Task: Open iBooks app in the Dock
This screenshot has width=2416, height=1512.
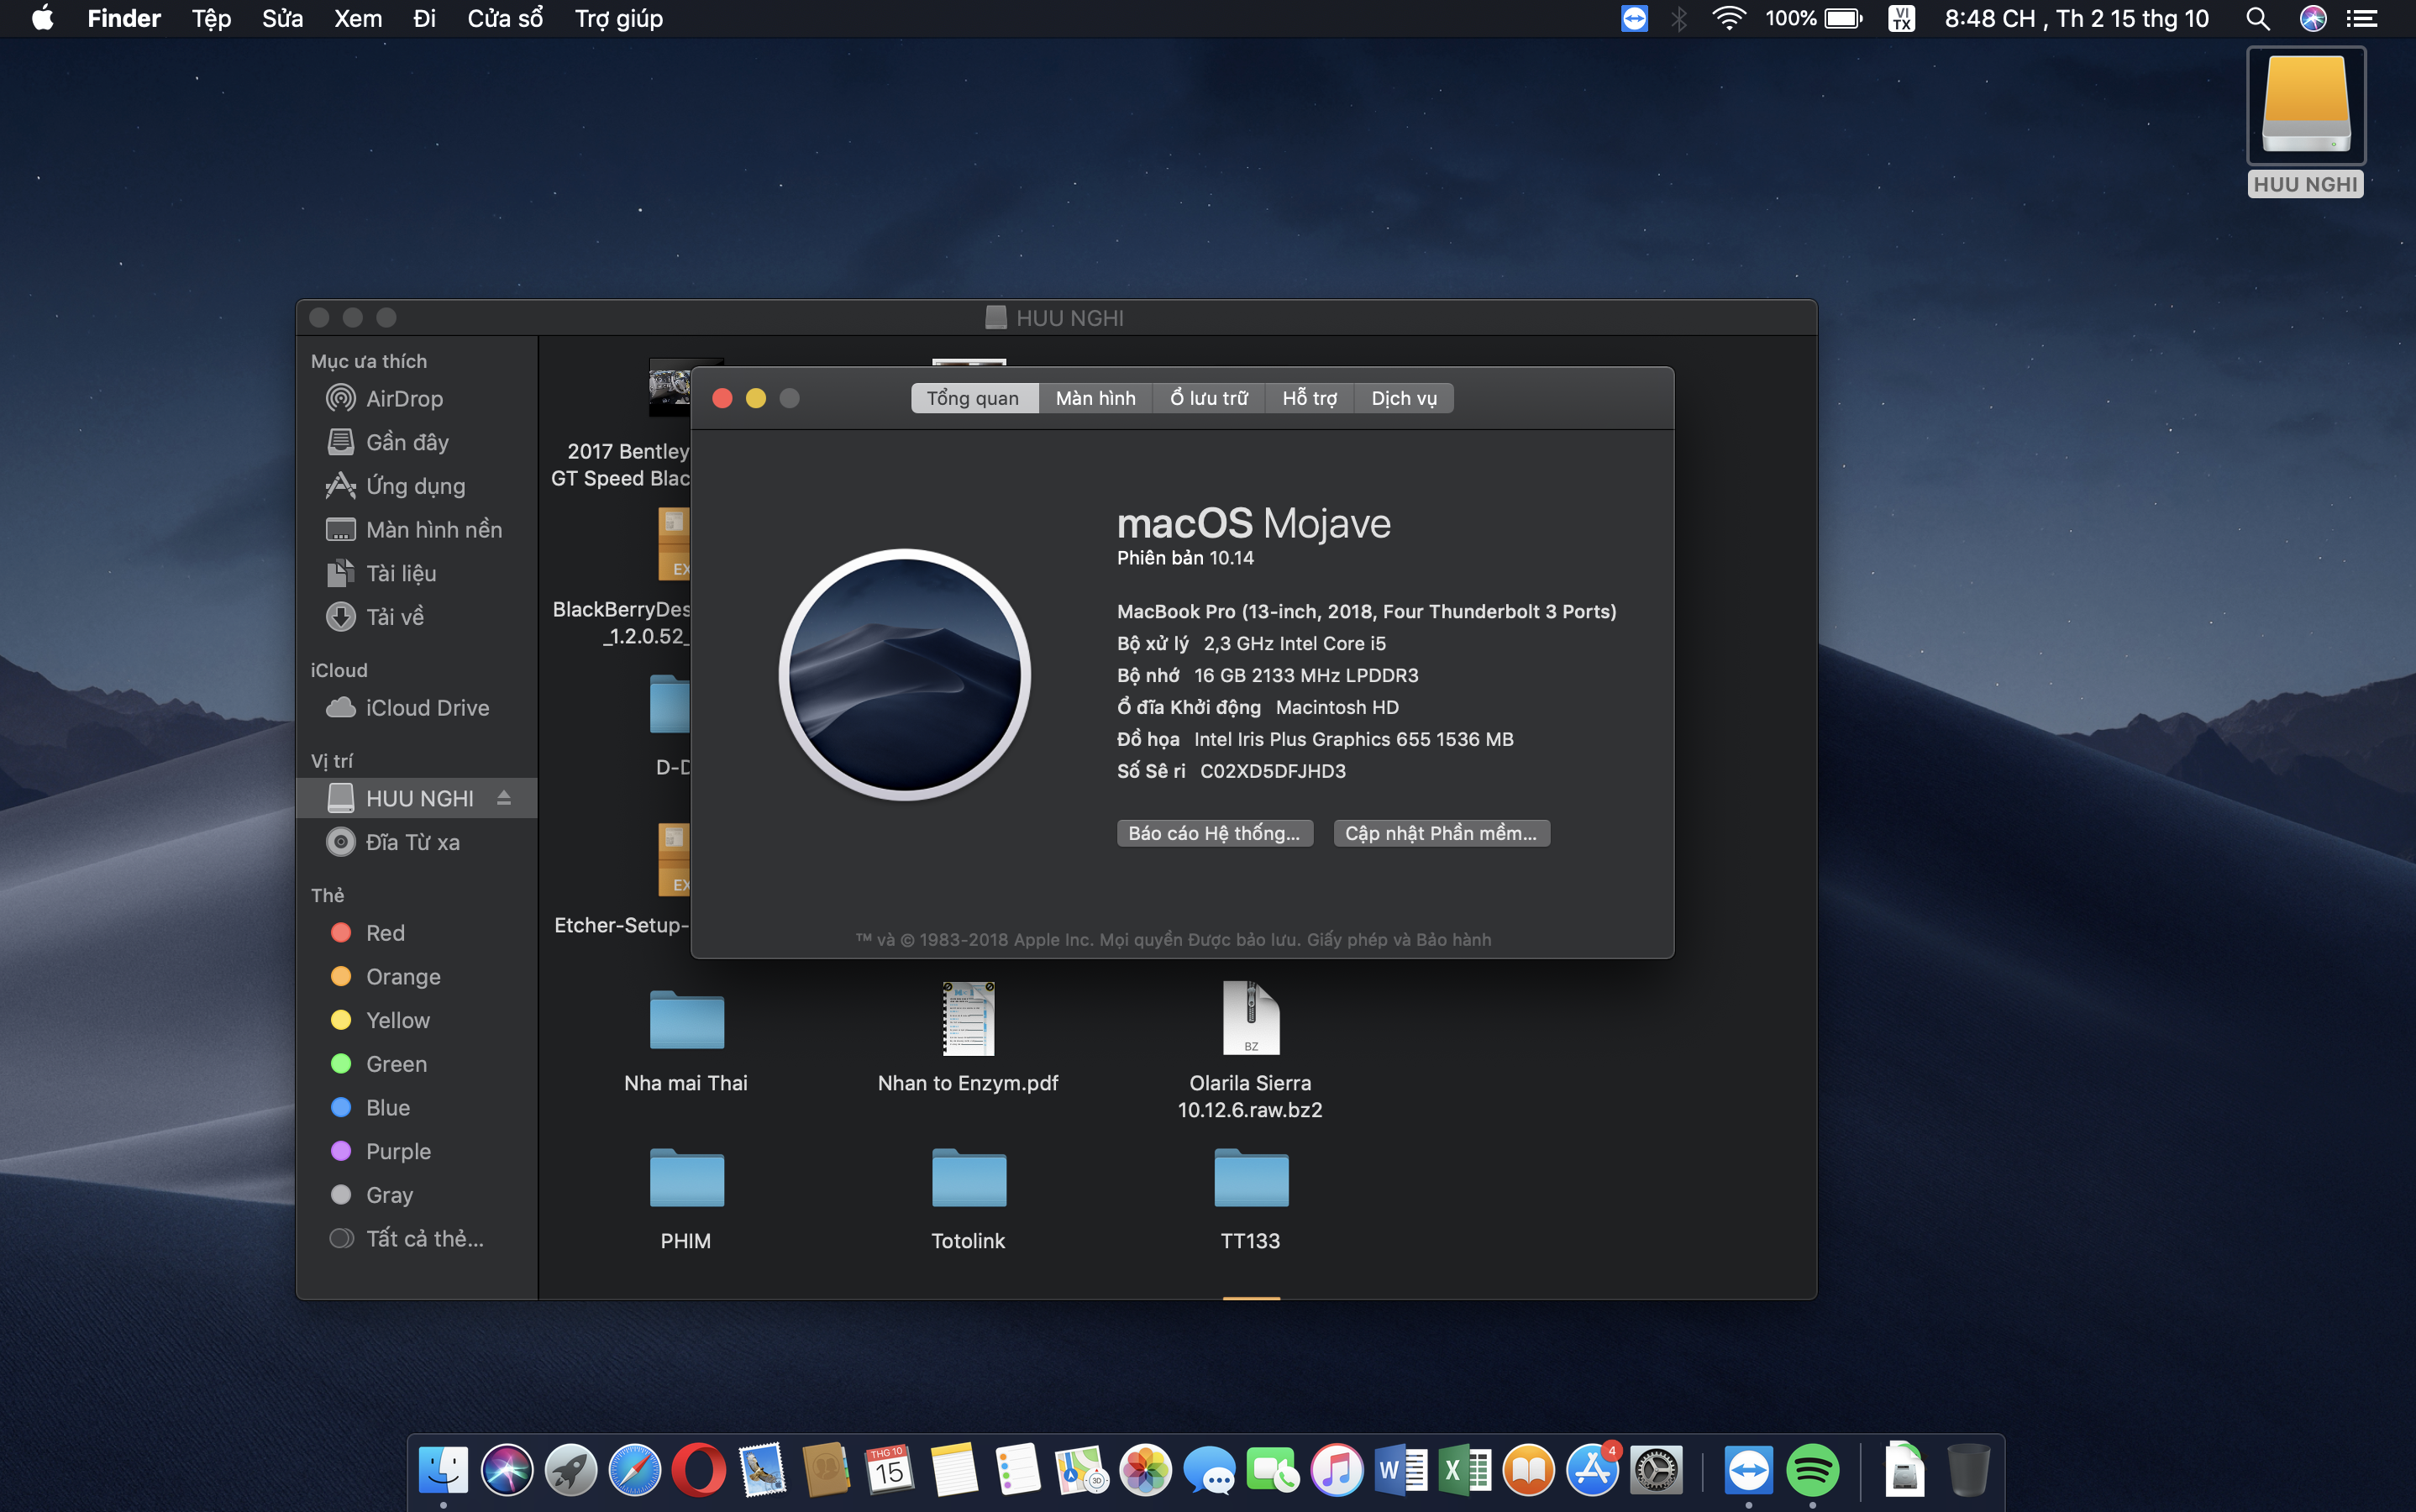Action: 1529,1470
